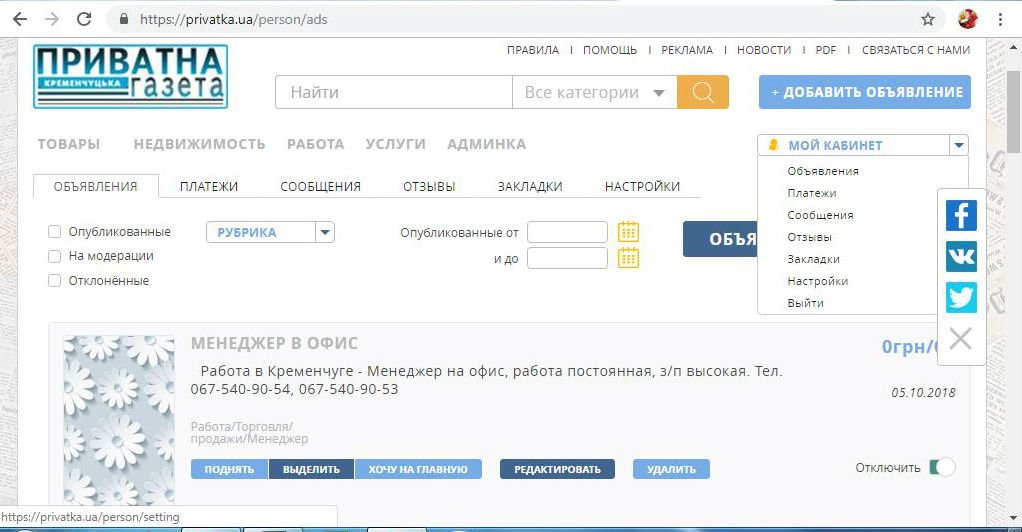Select Выйти from cabinet menu

point(805,303)
